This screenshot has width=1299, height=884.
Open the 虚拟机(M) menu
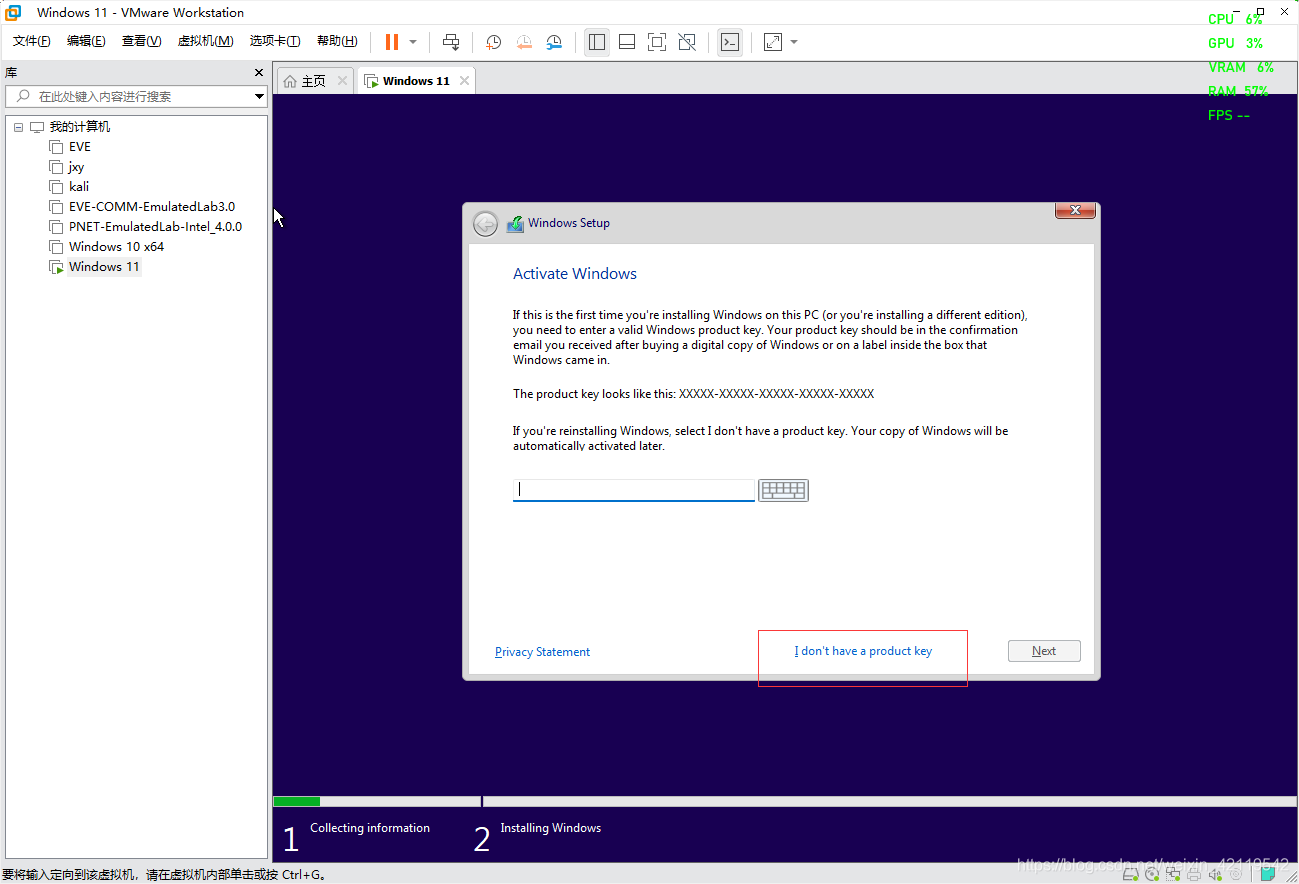[x=205, y=41]
